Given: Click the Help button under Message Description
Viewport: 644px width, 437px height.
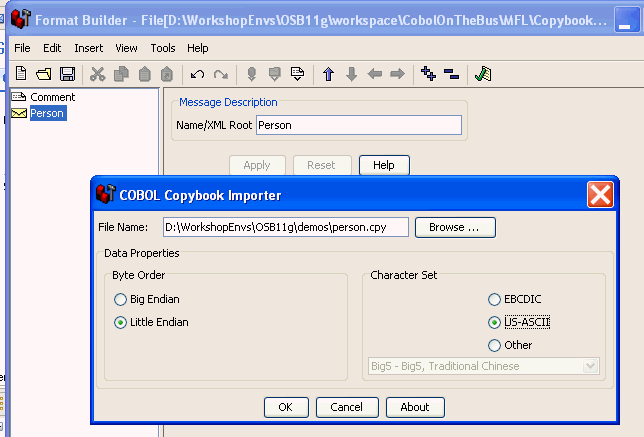Looking at the screenshot, I should (x=384, y=165).
